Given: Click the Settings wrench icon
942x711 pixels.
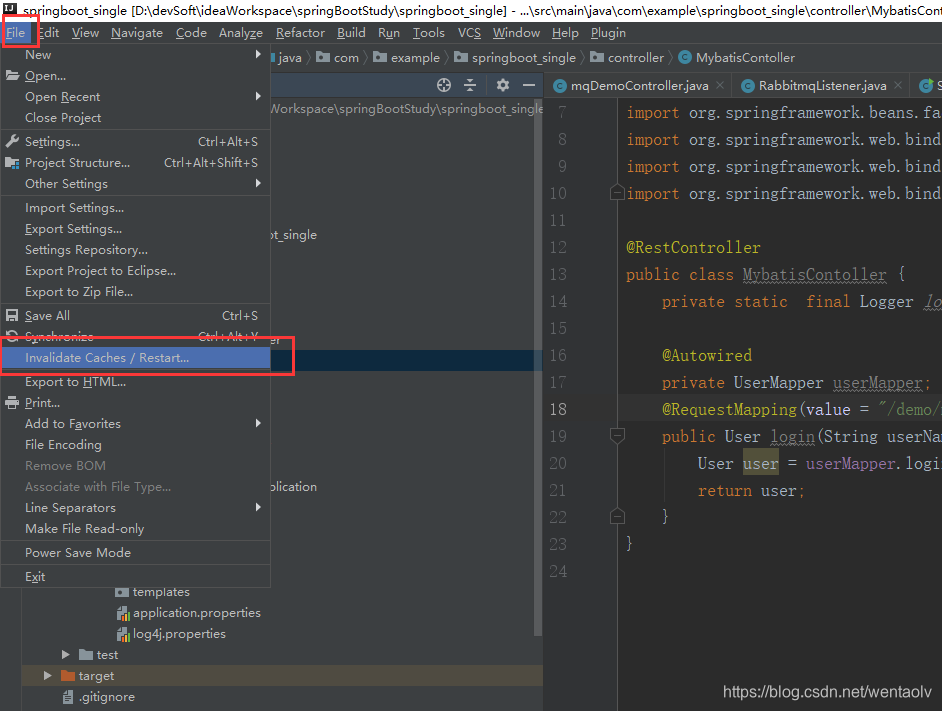Looking at the screenshot, I should 12,142.
